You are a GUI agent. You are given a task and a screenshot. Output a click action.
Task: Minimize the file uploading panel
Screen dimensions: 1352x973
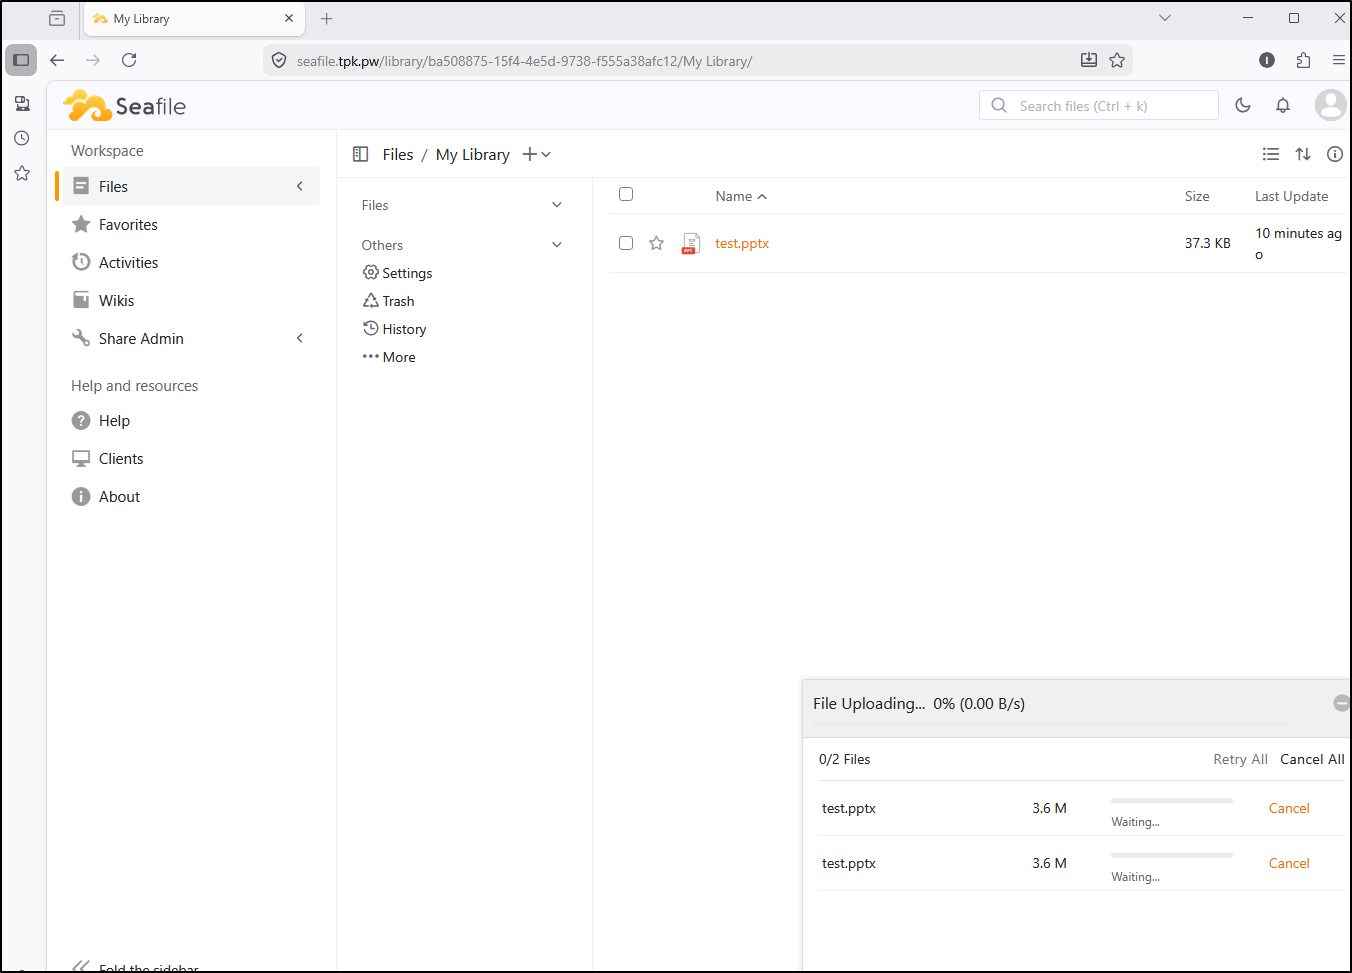pyautogui.click(x=1341, y=703)
